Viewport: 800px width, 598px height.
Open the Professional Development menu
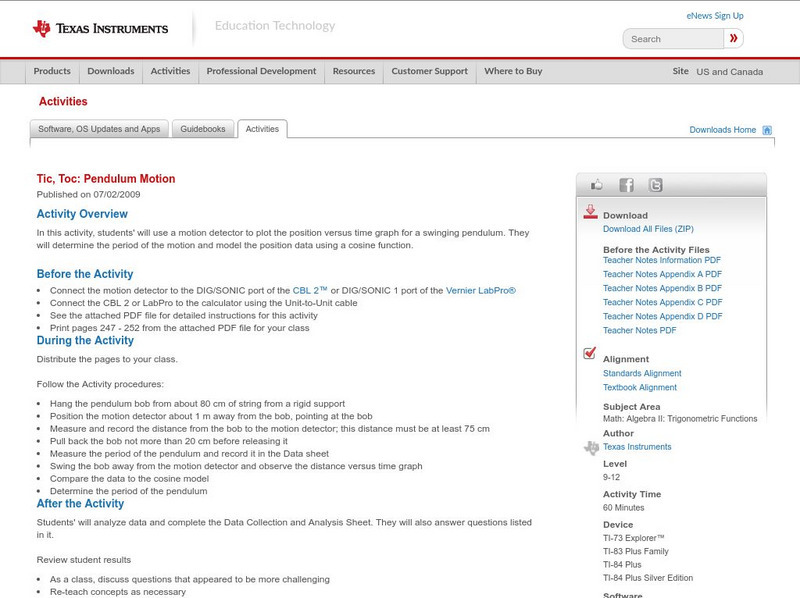(x=261, y=71)
